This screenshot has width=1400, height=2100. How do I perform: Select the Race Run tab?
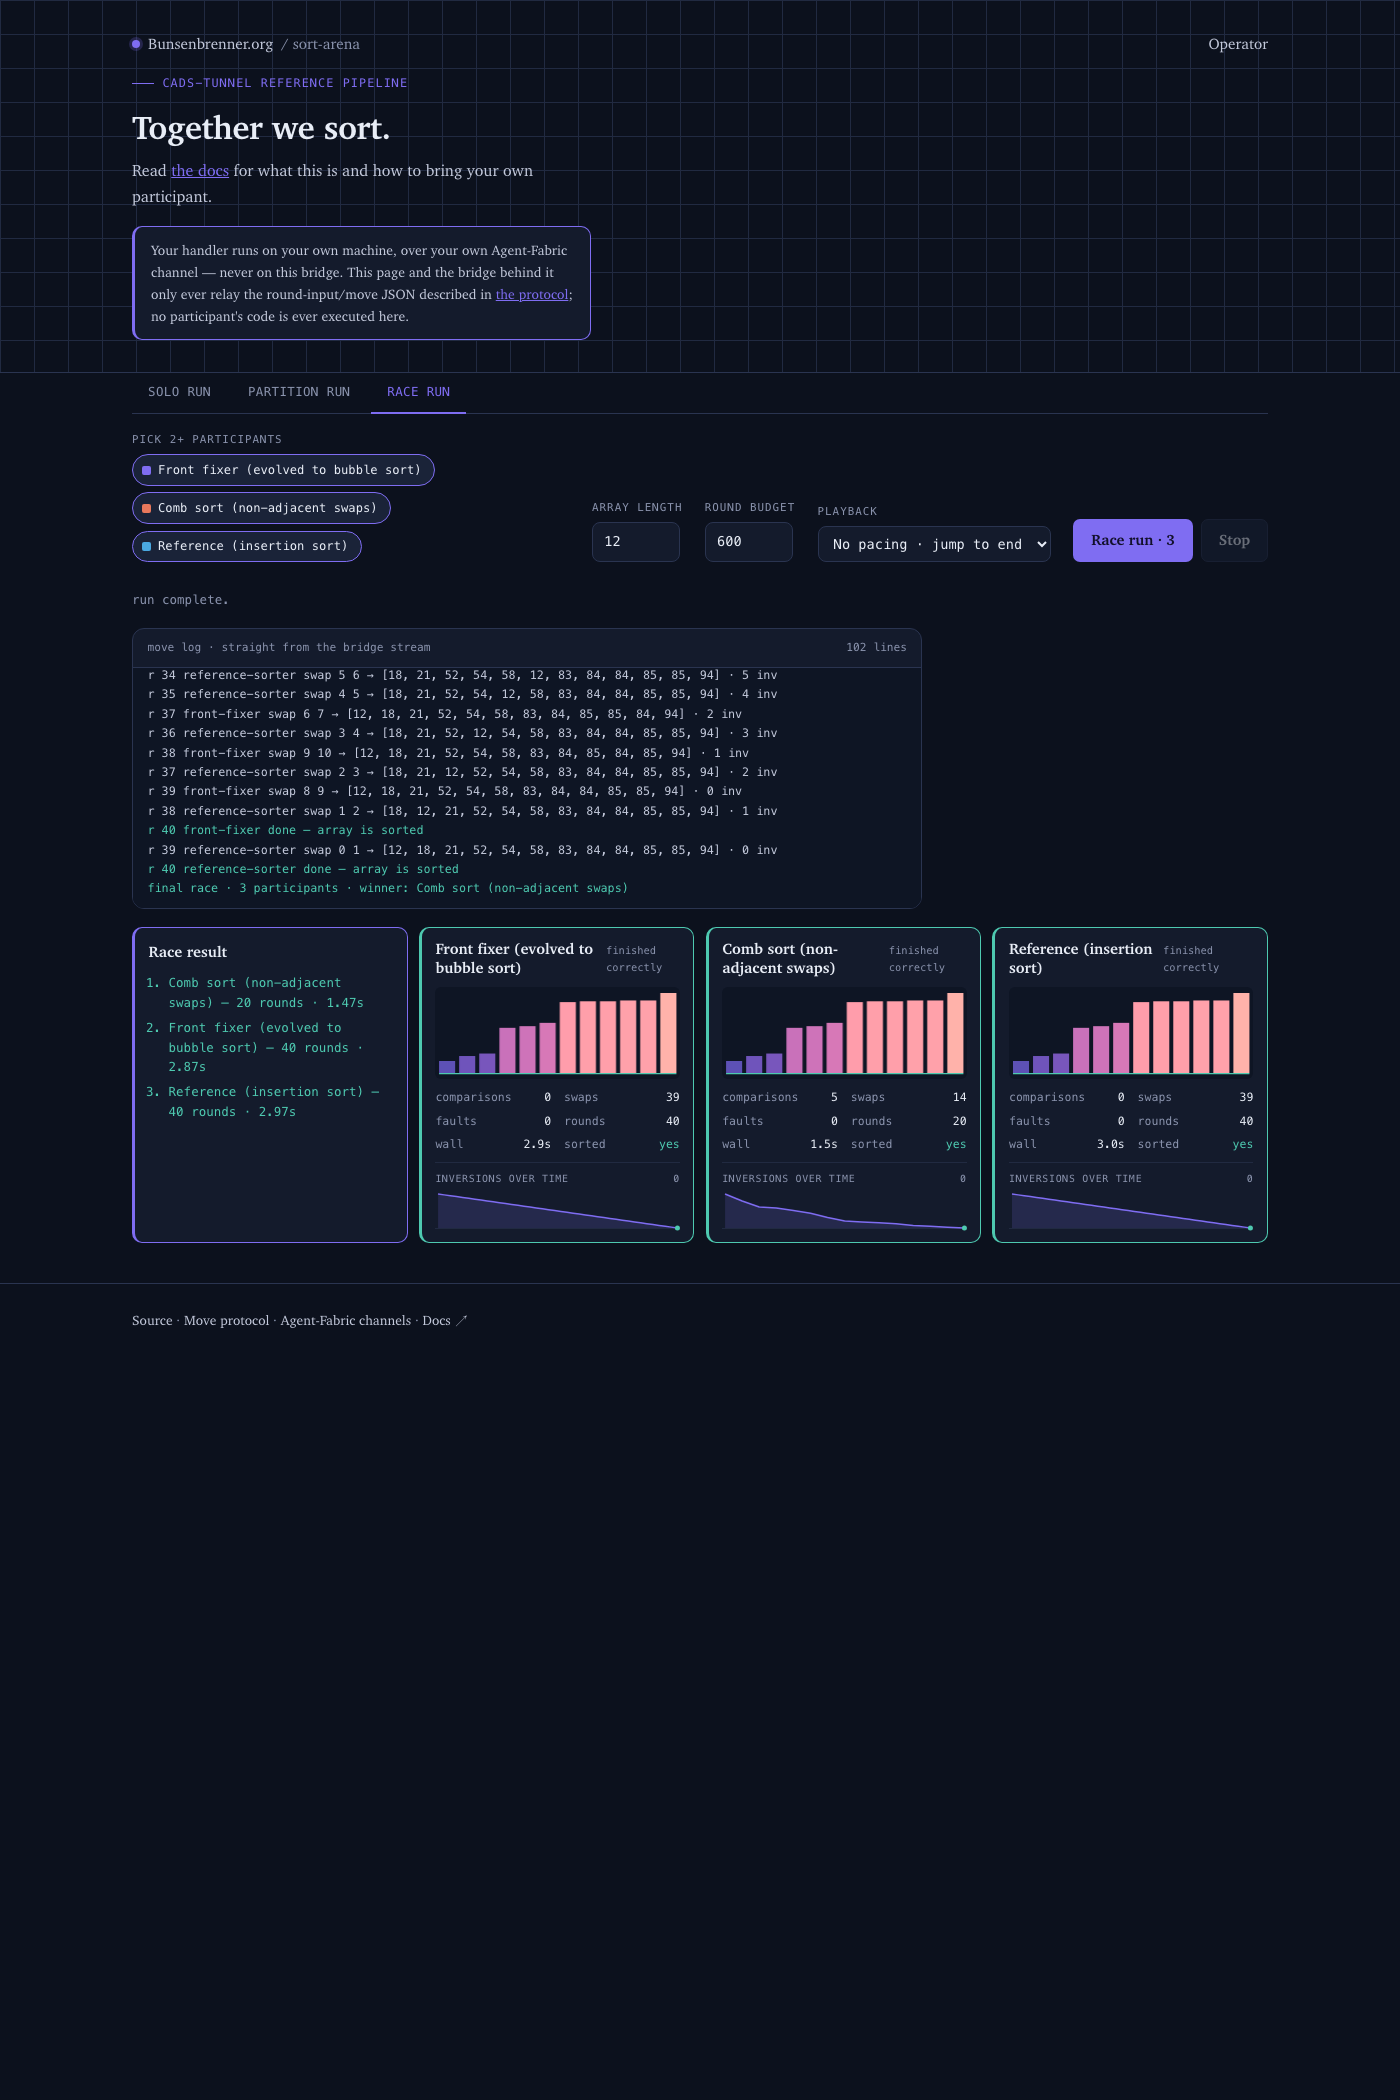418,392
